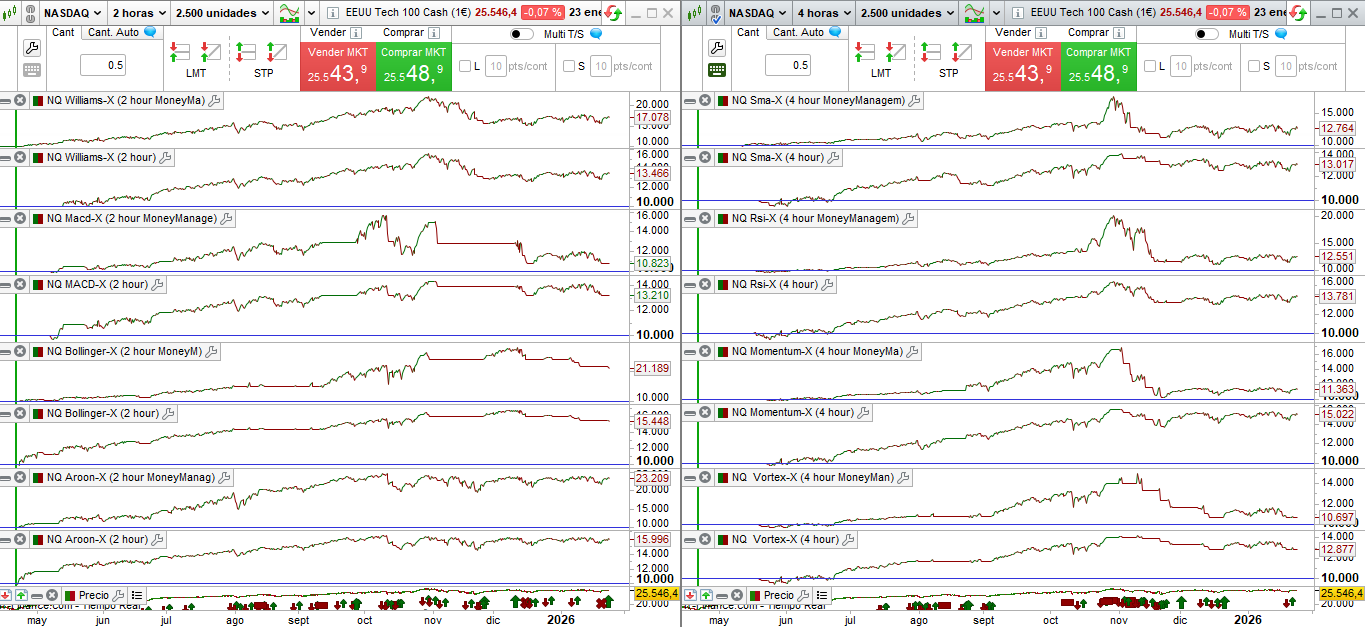Open 2.500 unidades dropdown in left window
1365x627 pixels.
pyautogui.click(x=222, y=13)
